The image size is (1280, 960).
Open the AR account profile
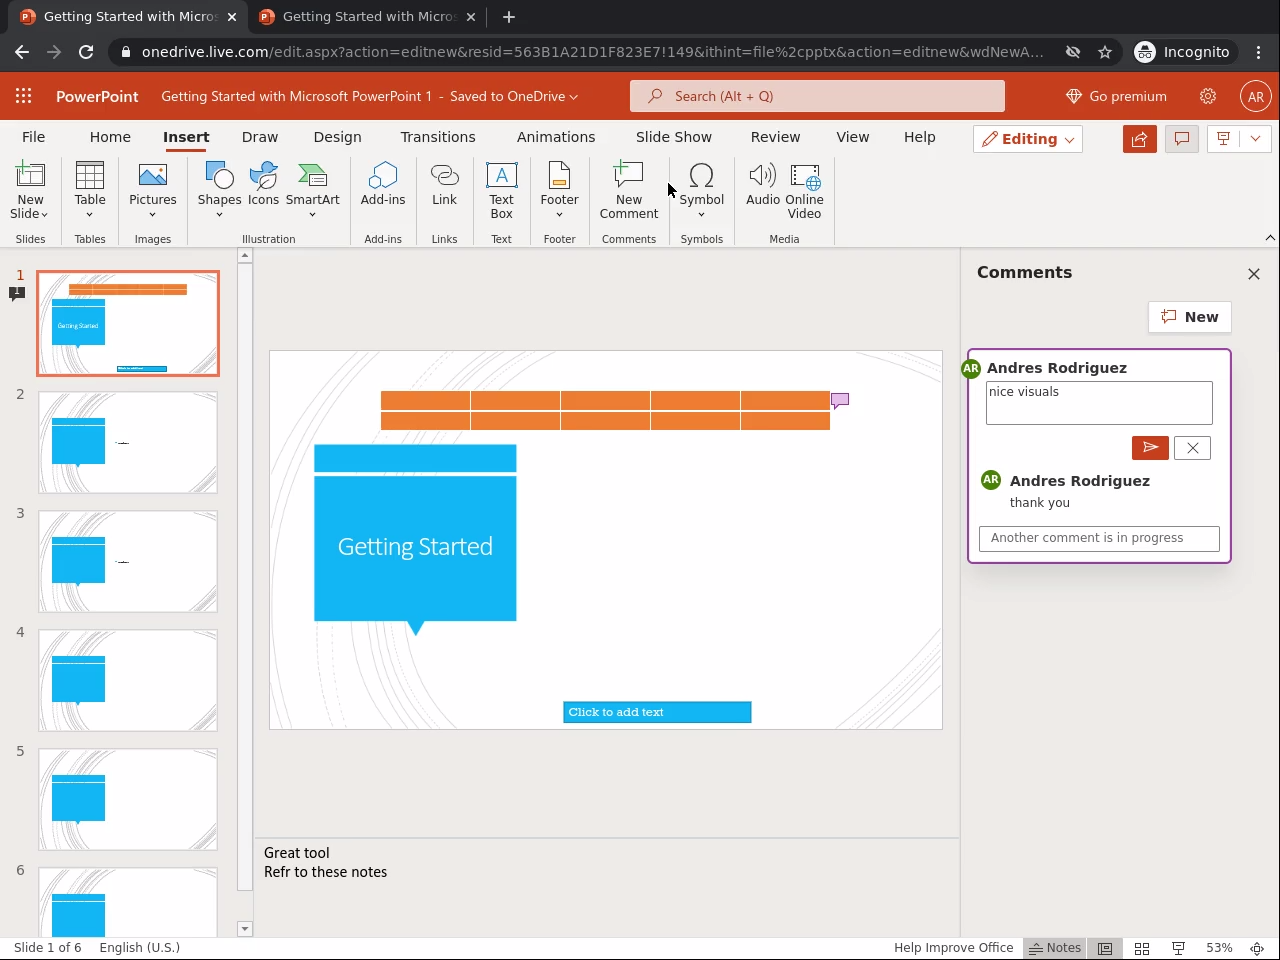1256,96
